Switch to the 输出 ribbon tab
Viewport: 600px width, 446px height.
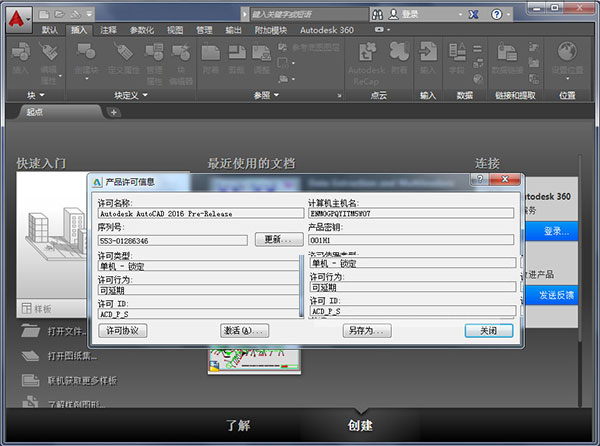coord(233,30)
